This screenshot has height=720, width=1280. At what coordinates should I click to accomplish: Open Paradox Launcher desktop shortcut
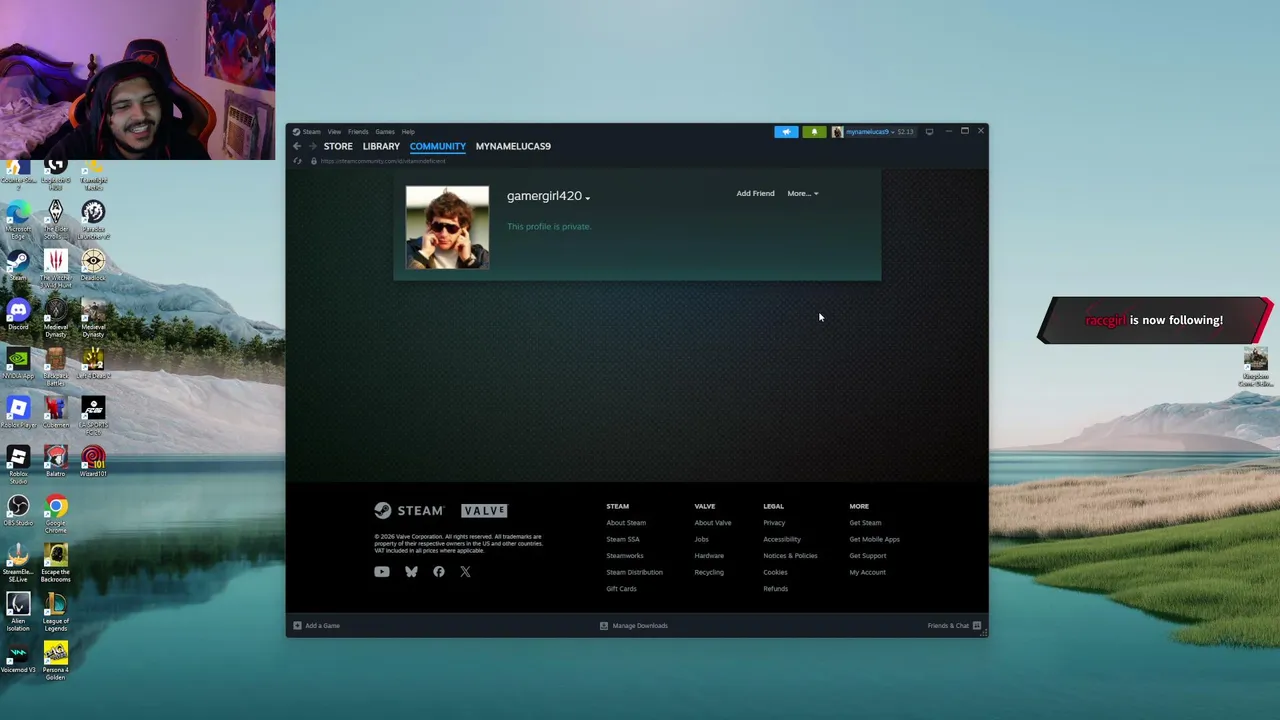pos(93,219)
